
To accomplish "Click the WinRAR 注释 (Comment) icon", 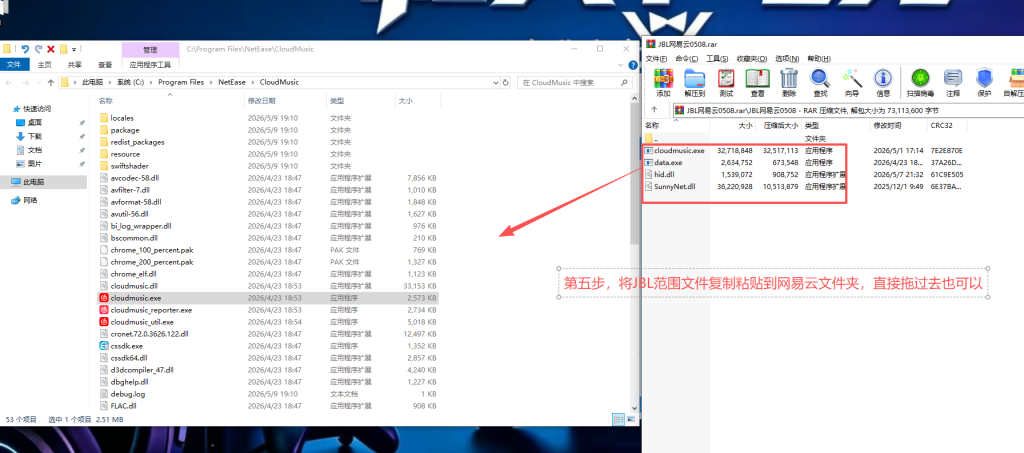I will coord(953,83).
